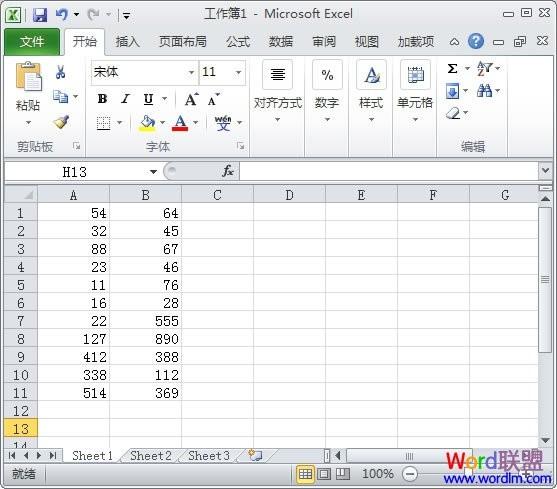The width and height of the screenshot is (557, 489).
Task: Open the font name dropdown showing 宋体
Action: coord(145,72)
